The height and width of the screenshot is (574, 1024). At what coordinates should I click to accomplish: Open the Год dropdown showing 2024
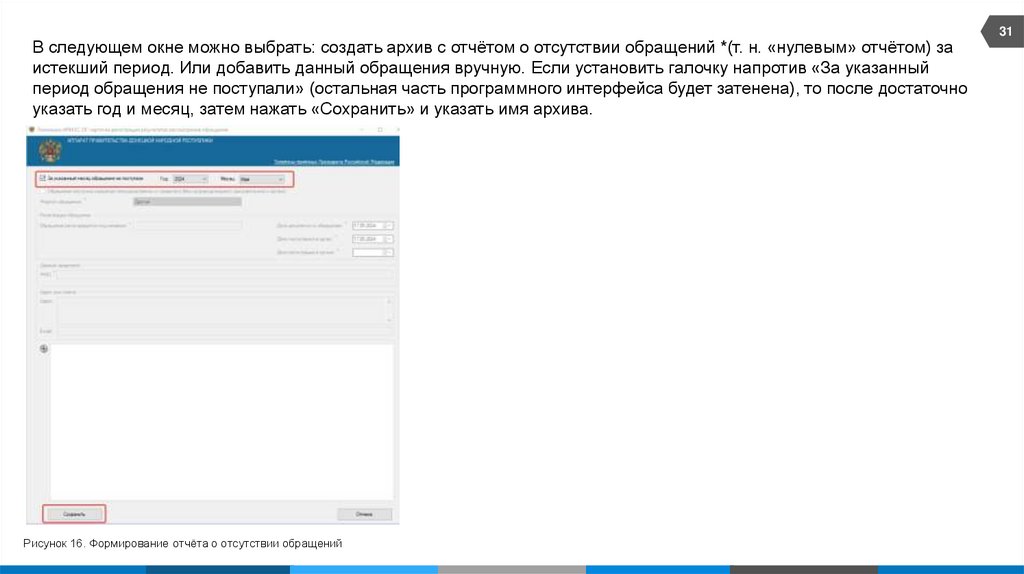coord(190,179)
